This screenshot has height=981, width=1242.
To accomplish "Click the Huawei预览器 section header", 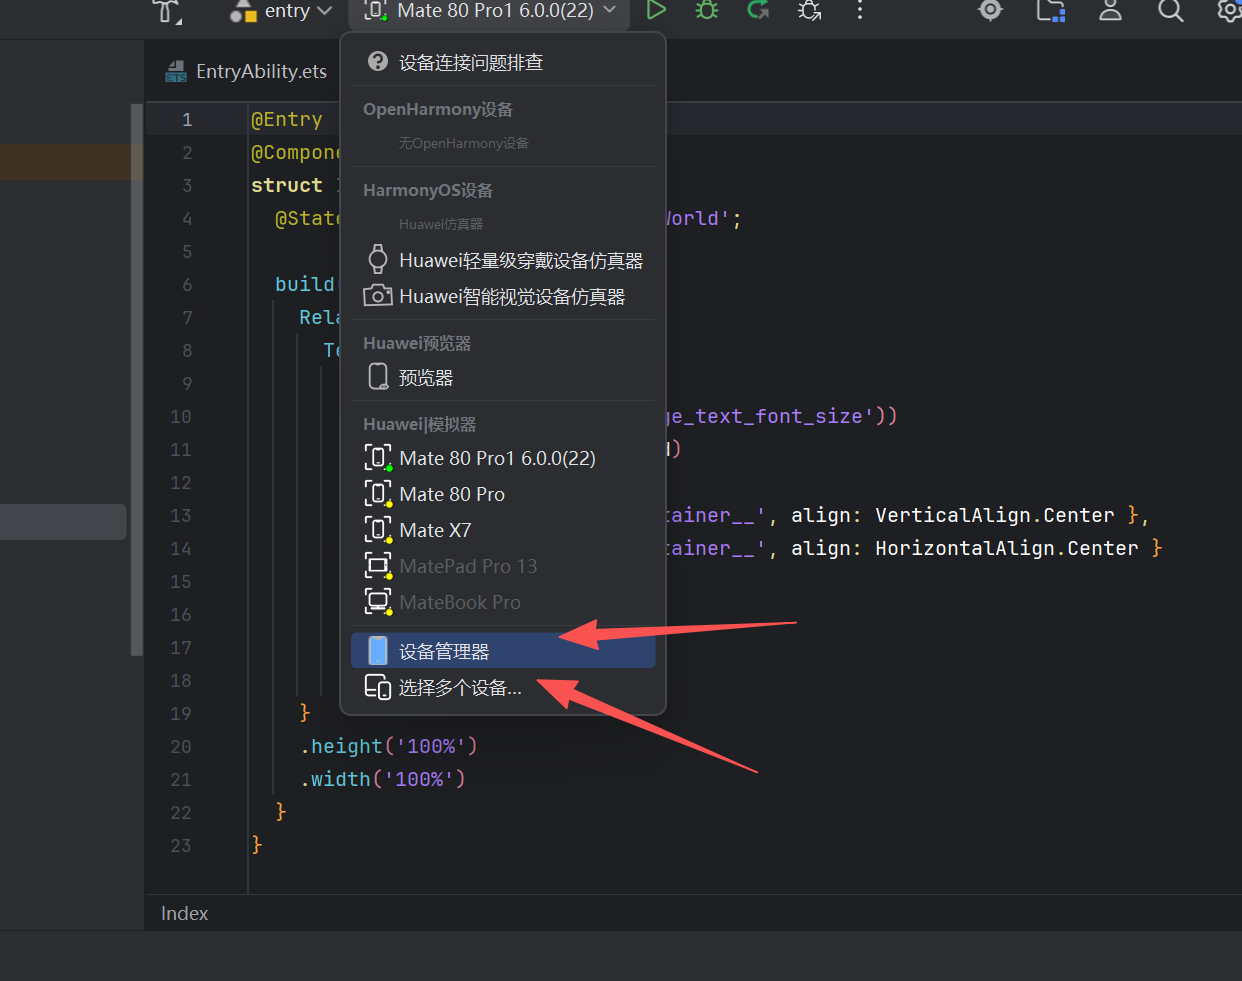I will click(417, 343).
